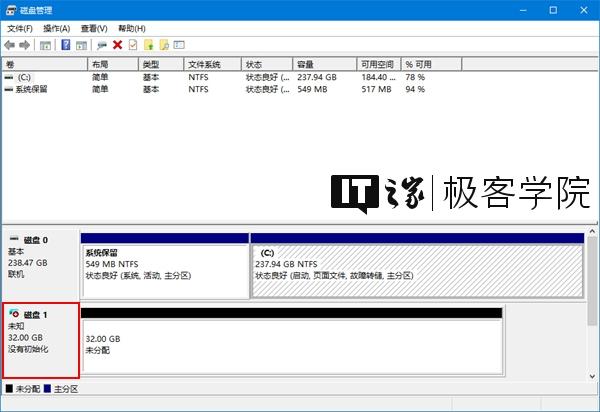Click the 磁盘 0 disk icon

tap(14, 239)
